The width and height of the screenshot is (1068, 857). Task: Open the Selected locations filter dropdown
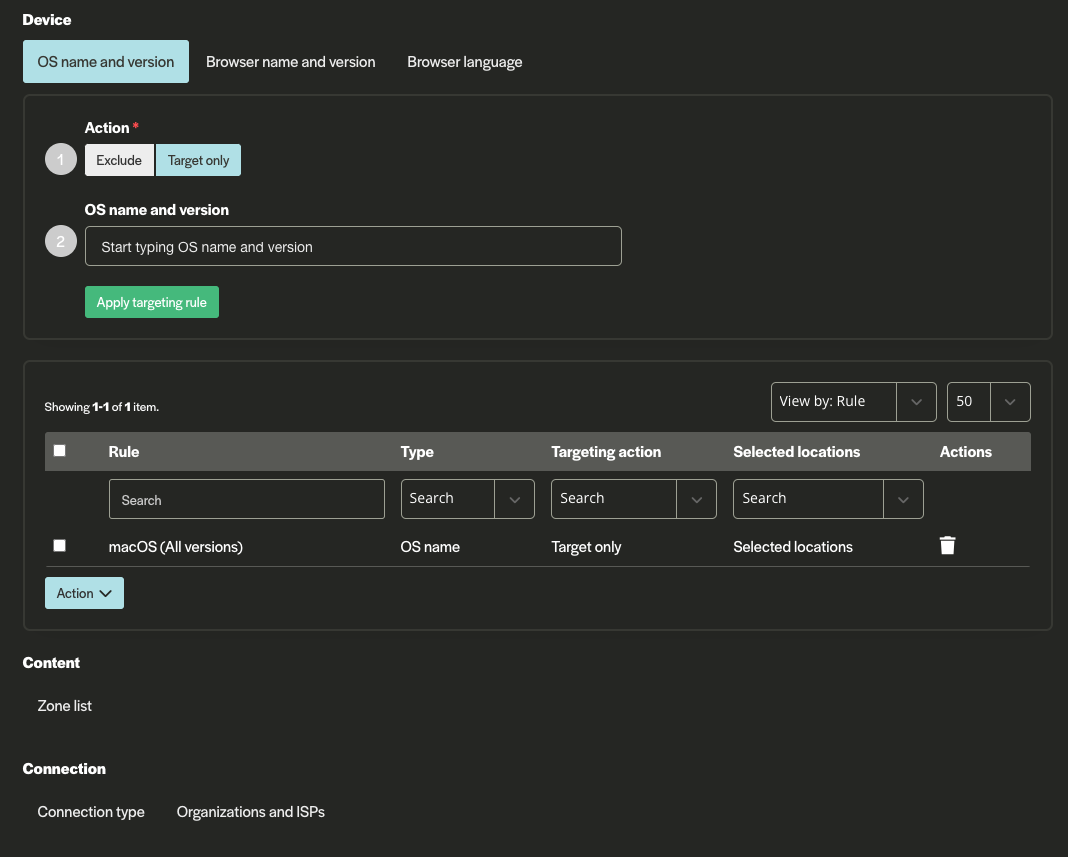coord(827,499)
